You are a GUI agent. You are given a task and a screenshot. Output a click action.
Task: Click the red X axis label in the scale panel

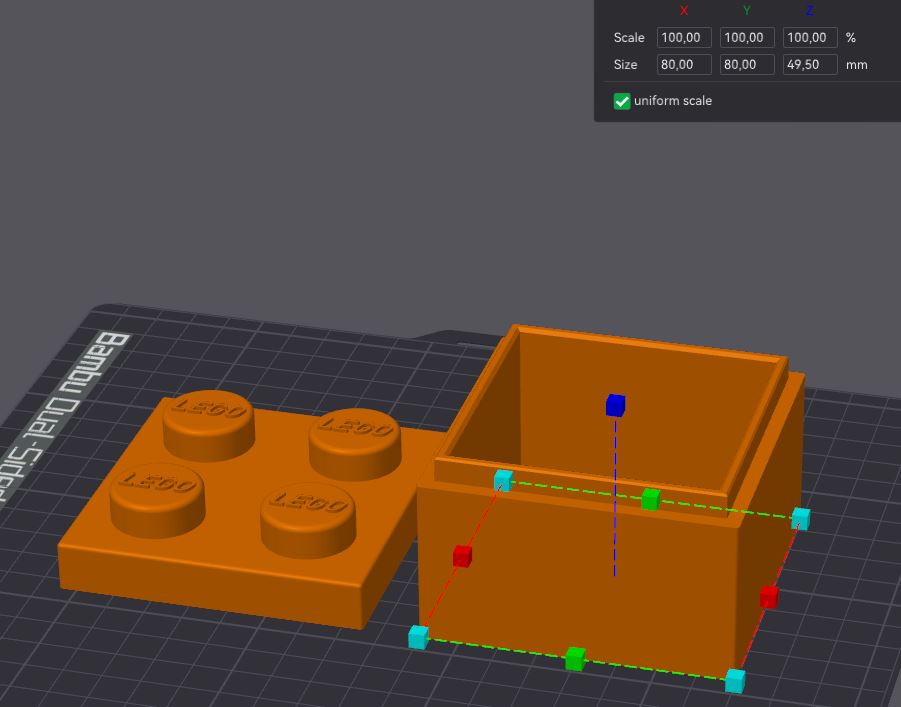(683, 11)
